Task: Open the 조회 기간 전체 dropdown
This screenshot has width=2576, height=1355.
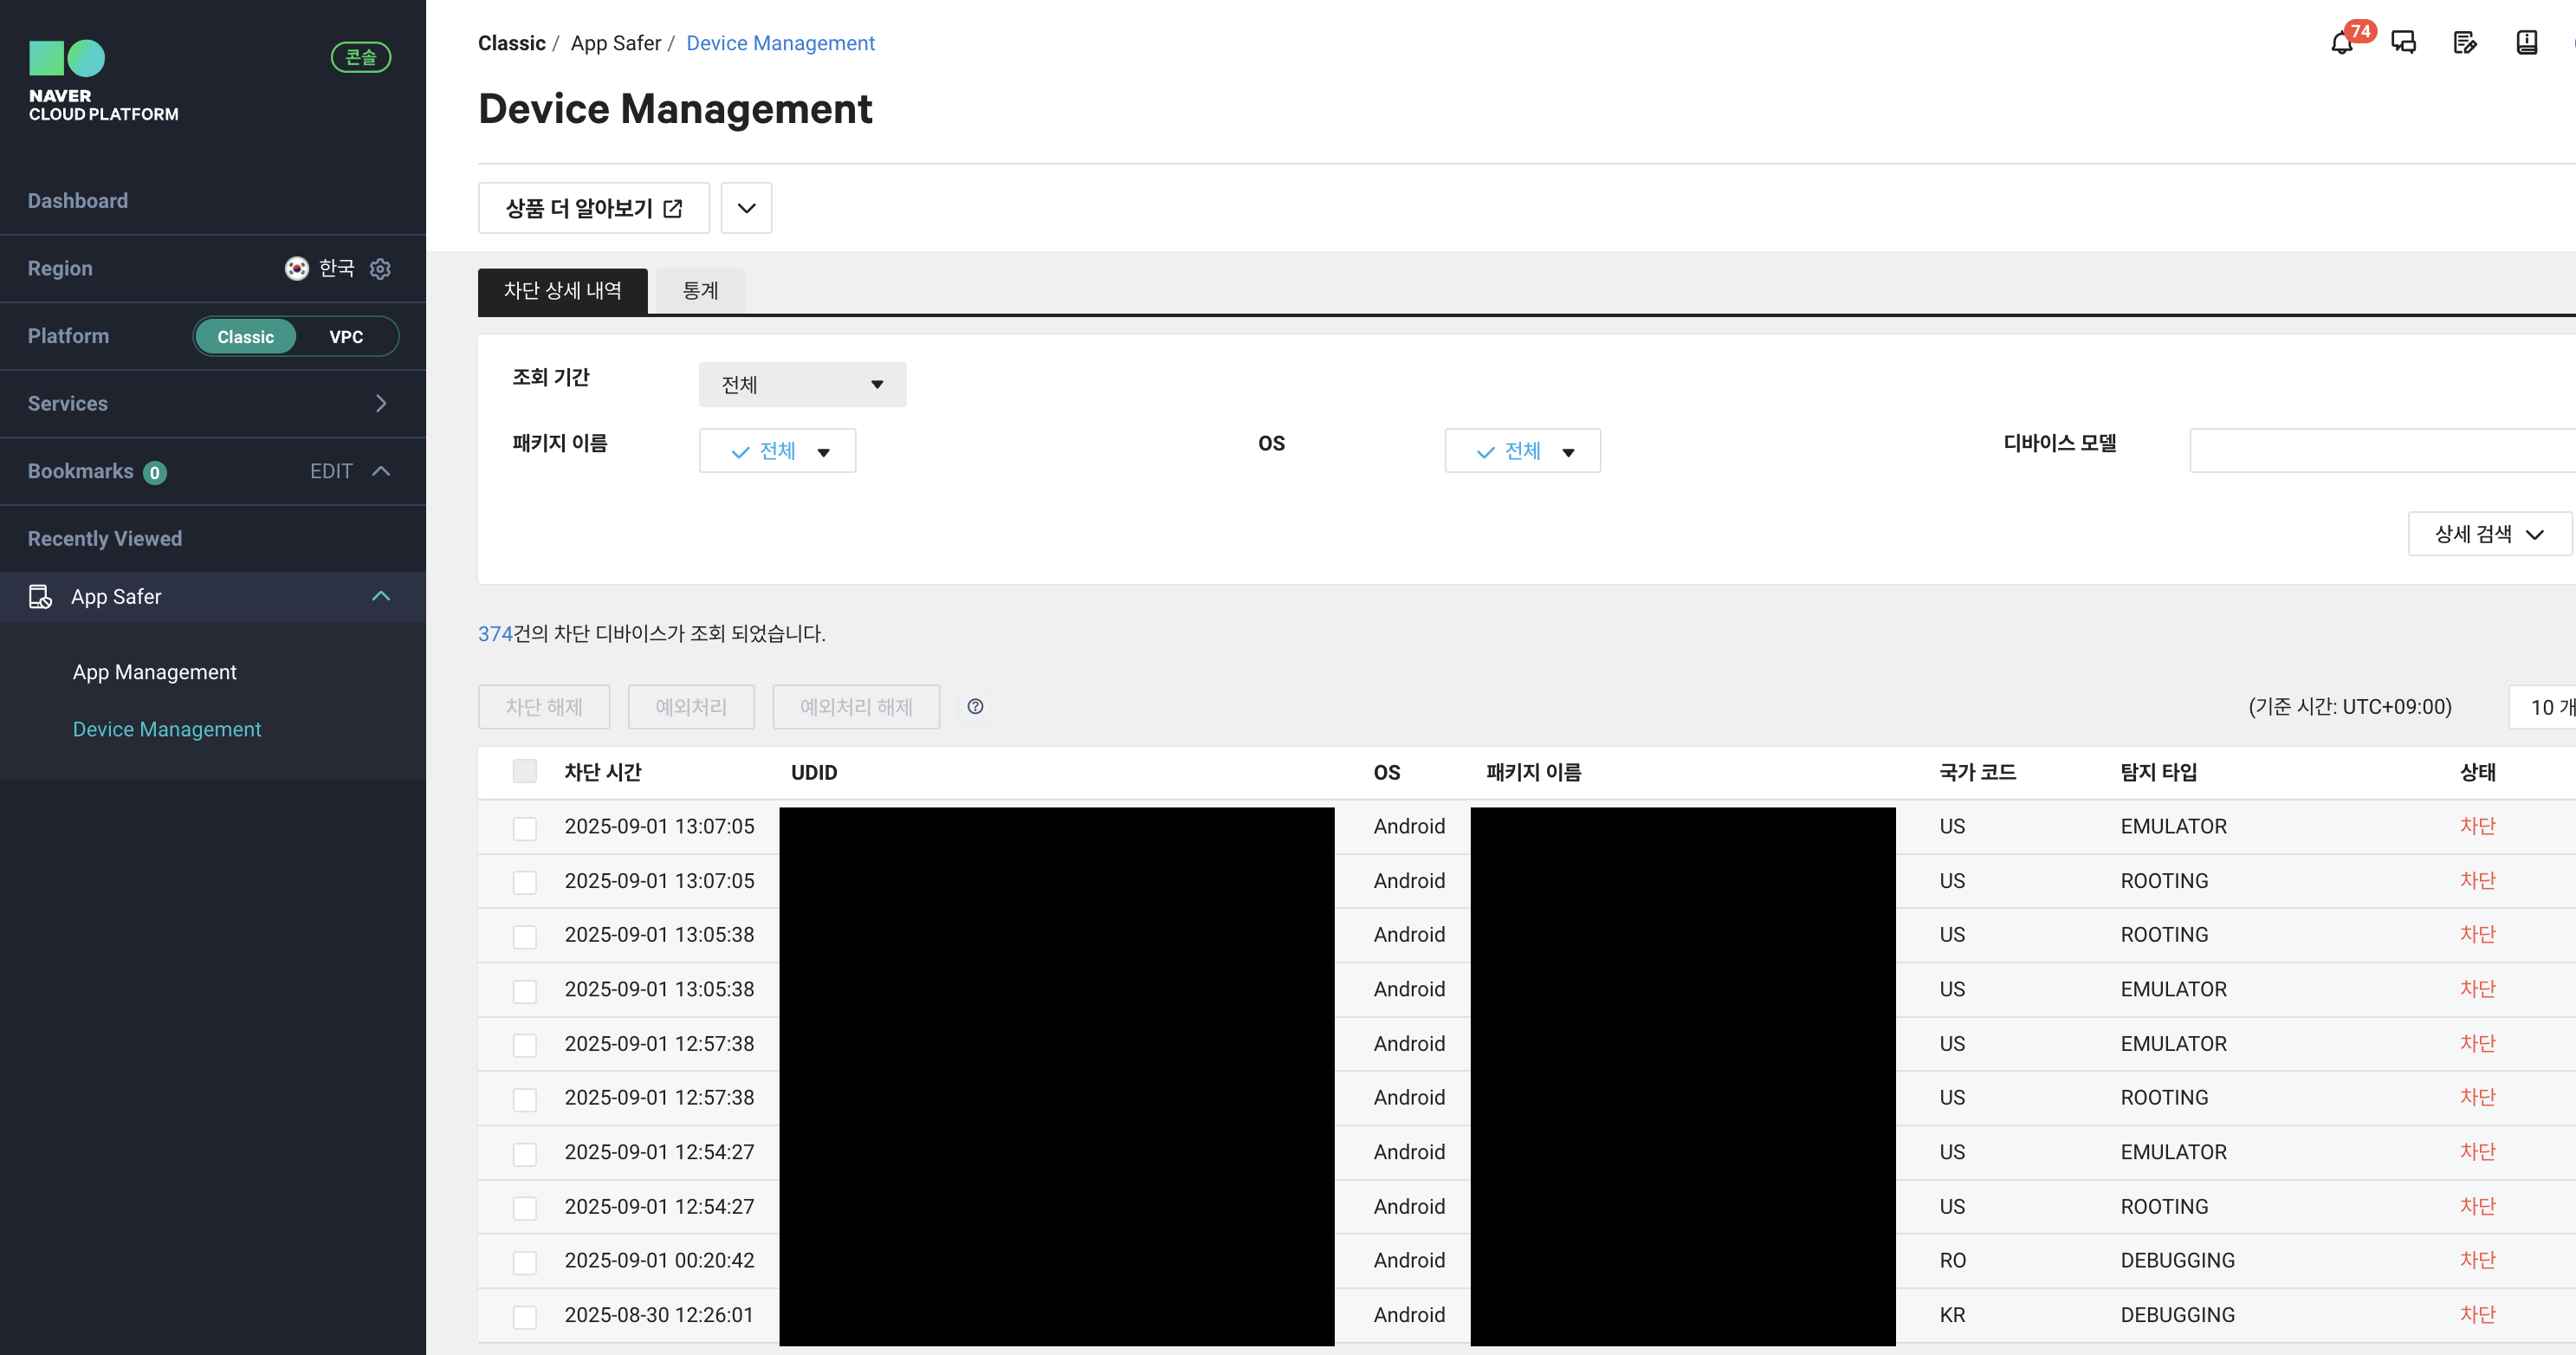Action: [x=802, y=385]
